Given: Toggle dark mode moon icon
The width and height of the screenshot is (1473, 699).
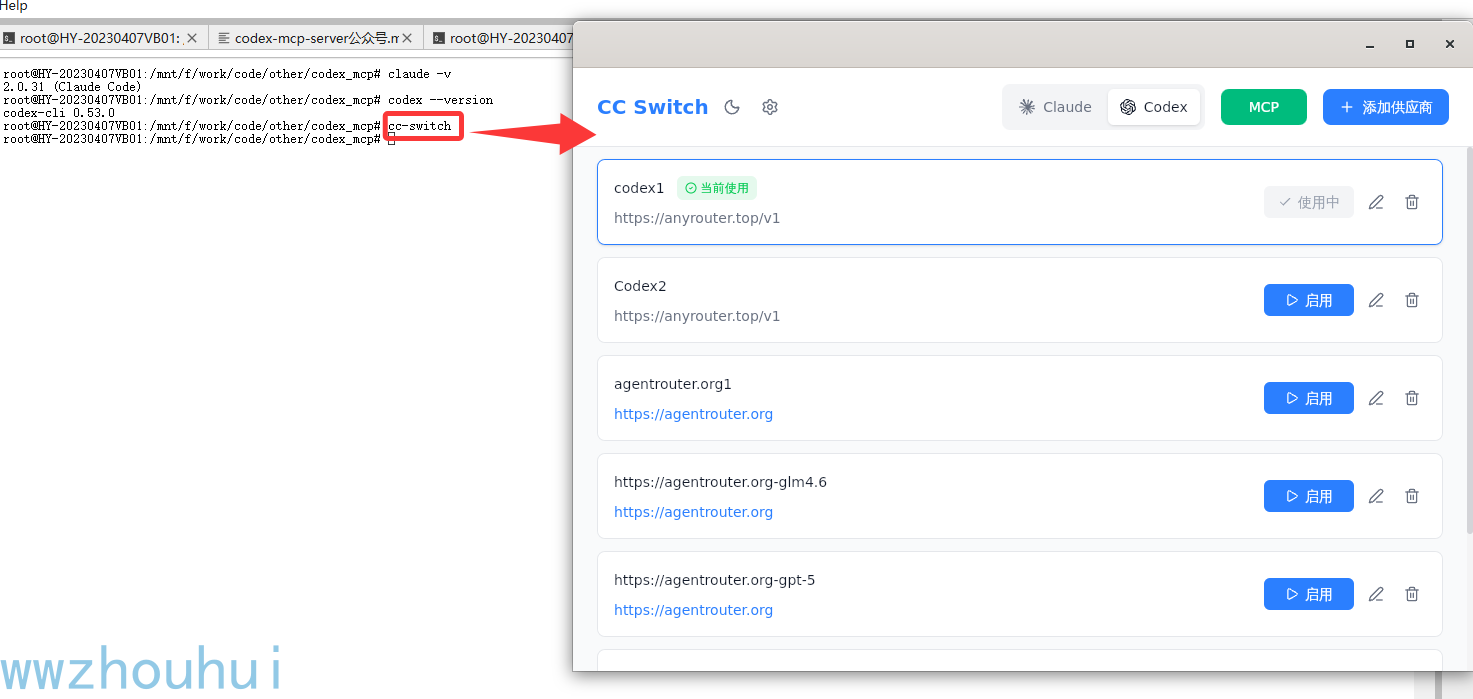Looking at the screenshot, I should 732,107.
